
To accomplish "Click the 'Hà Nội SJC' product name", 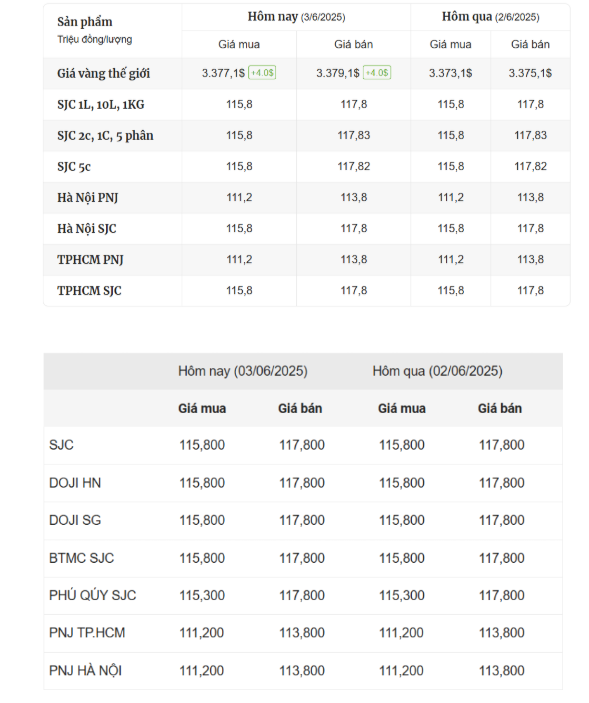I will (87, 229).
